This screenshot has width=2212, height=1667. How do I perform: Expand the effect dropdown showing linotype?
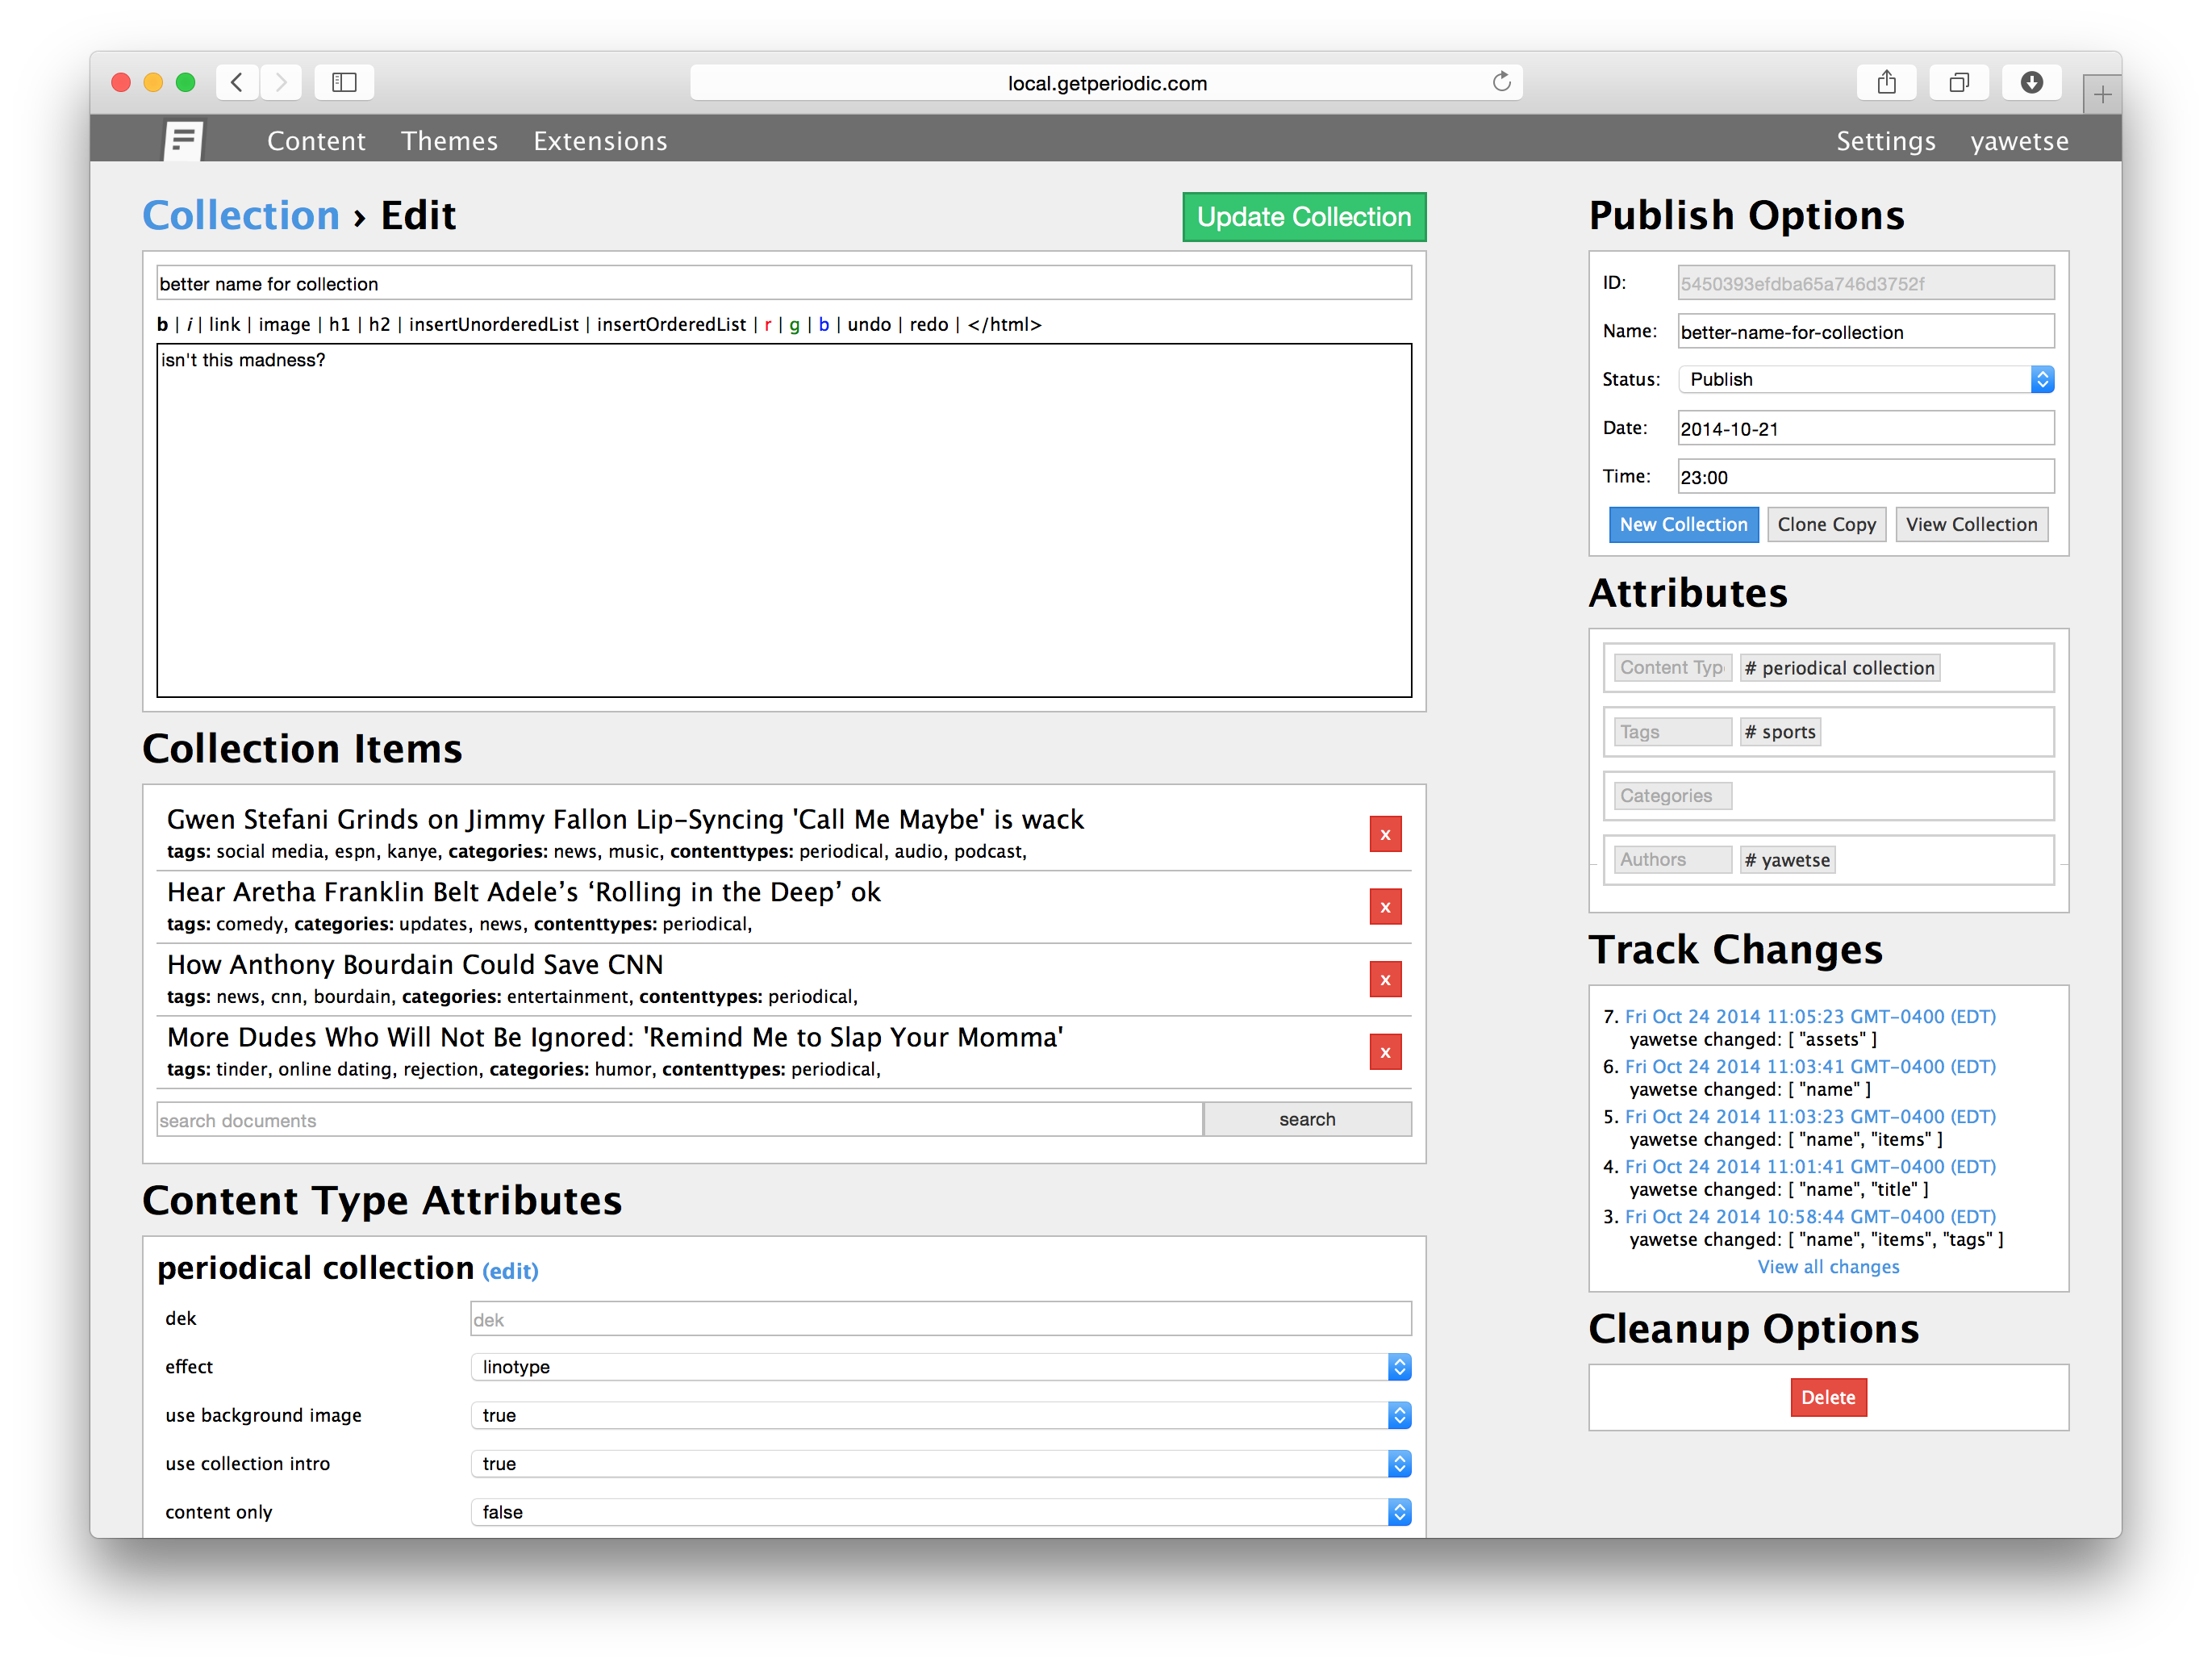tap(940, 1367)
